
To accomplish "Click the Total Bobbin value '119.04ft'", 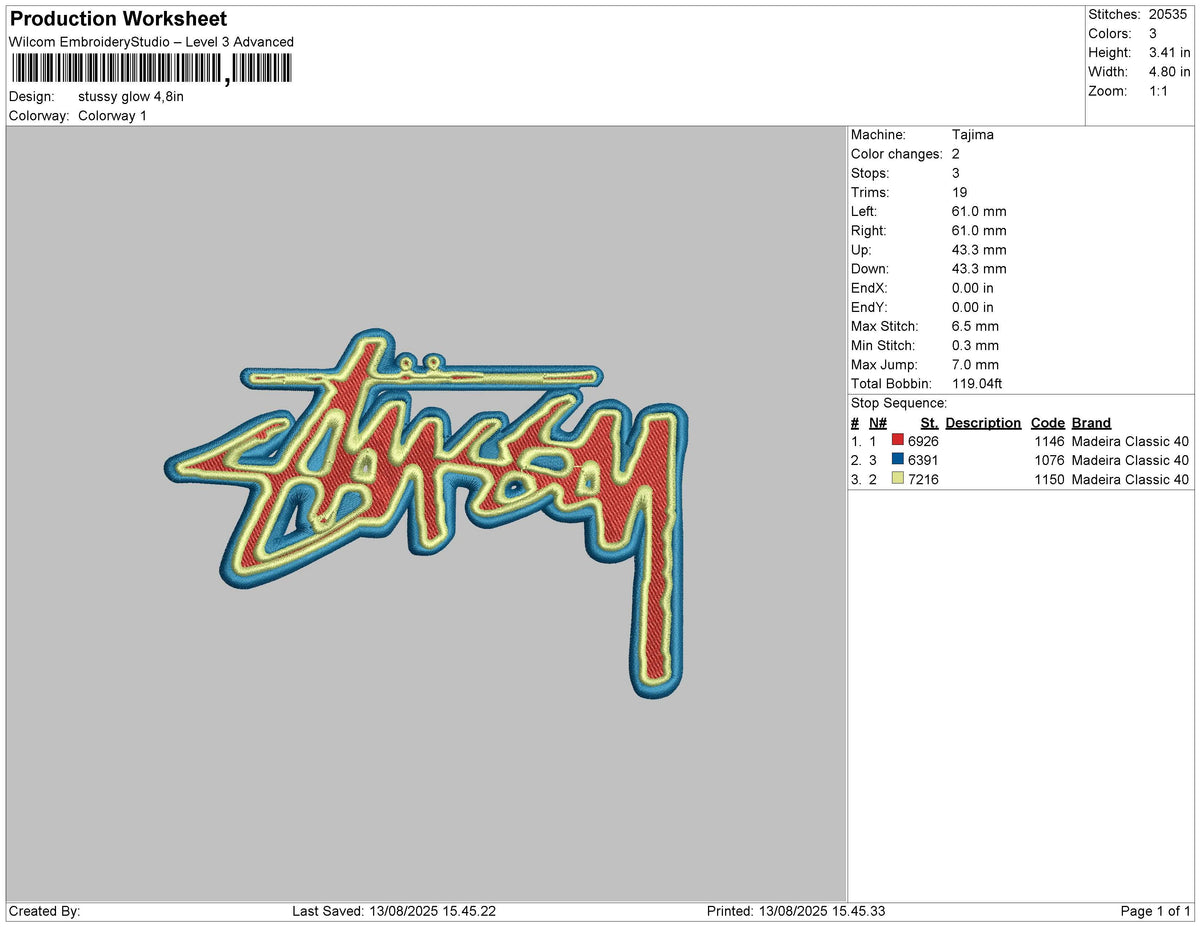I will coord(977,384).
